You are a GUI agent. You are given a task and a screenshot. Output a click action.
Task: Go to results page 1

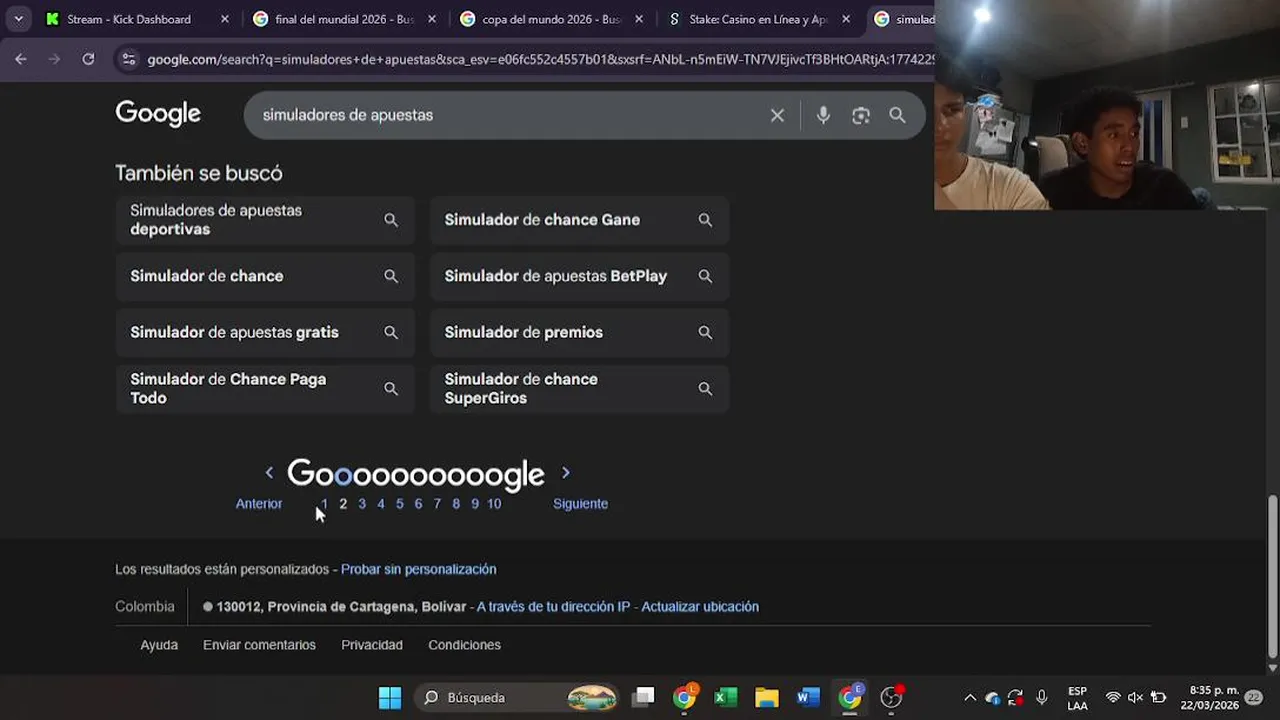pyautogui.click(x=324, y=504)
